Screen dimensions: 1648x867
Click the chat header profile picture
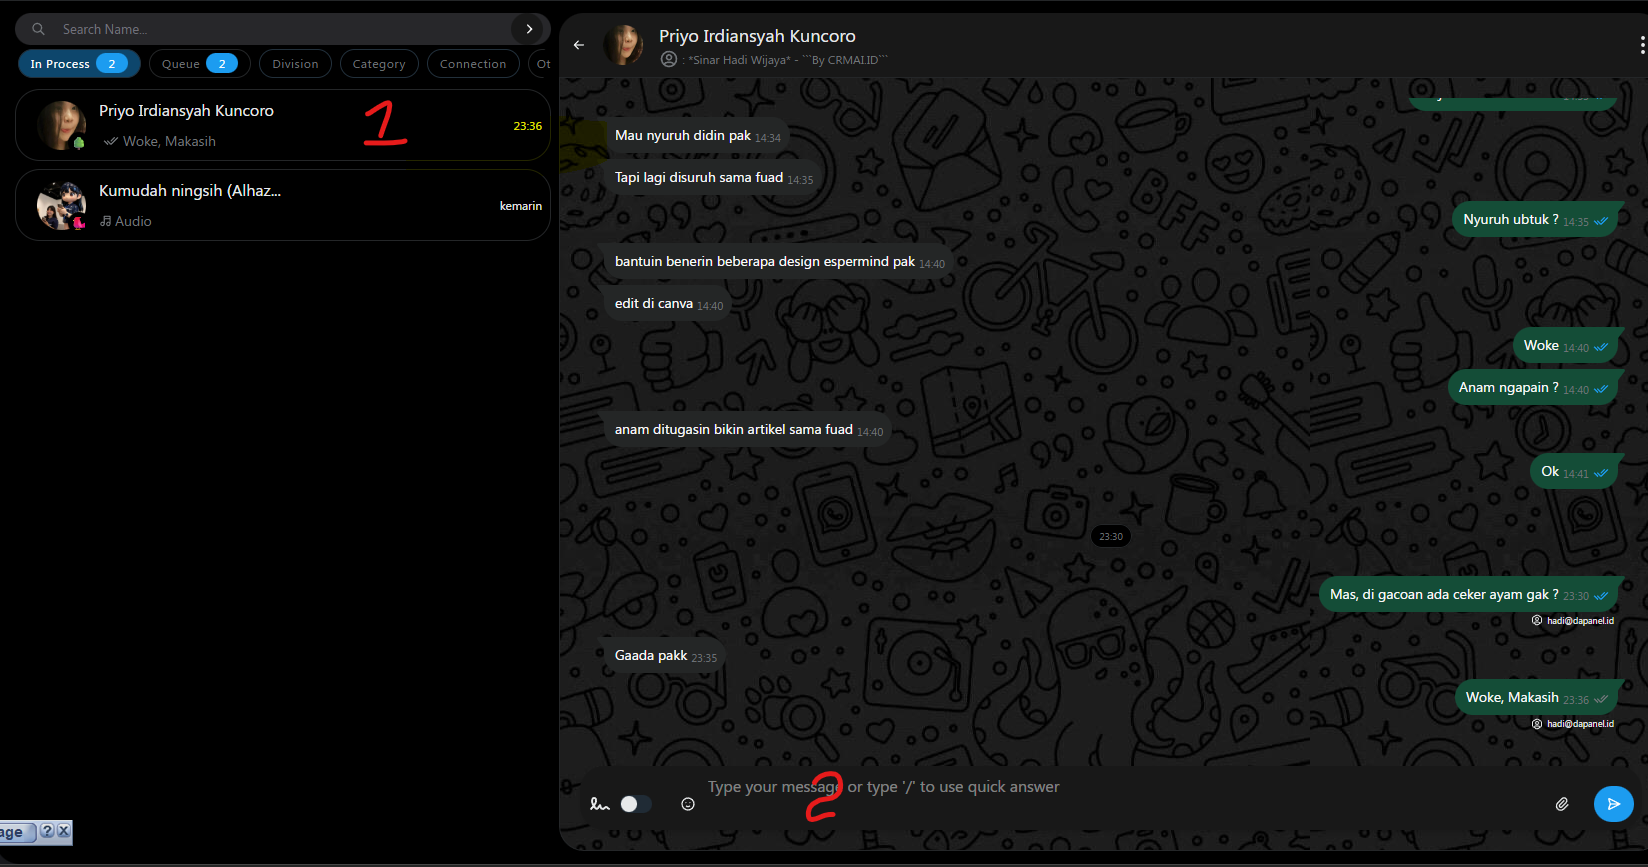pos(624,45)
